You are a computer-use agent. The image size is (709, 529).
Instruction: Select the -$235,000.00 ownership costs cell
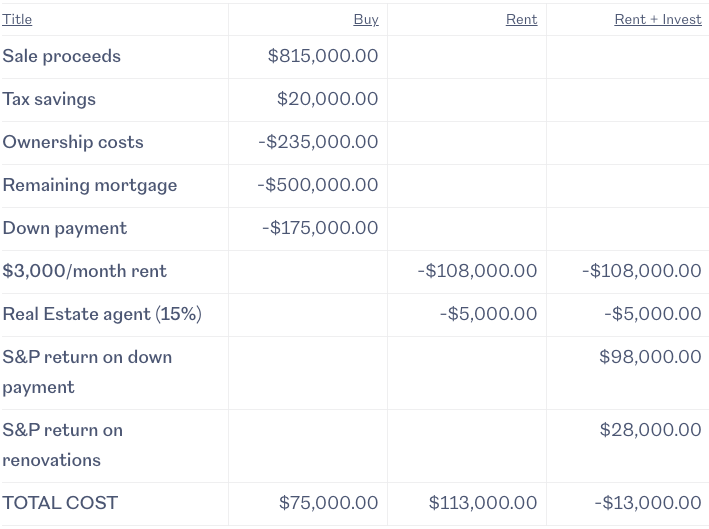pos(318,142)
